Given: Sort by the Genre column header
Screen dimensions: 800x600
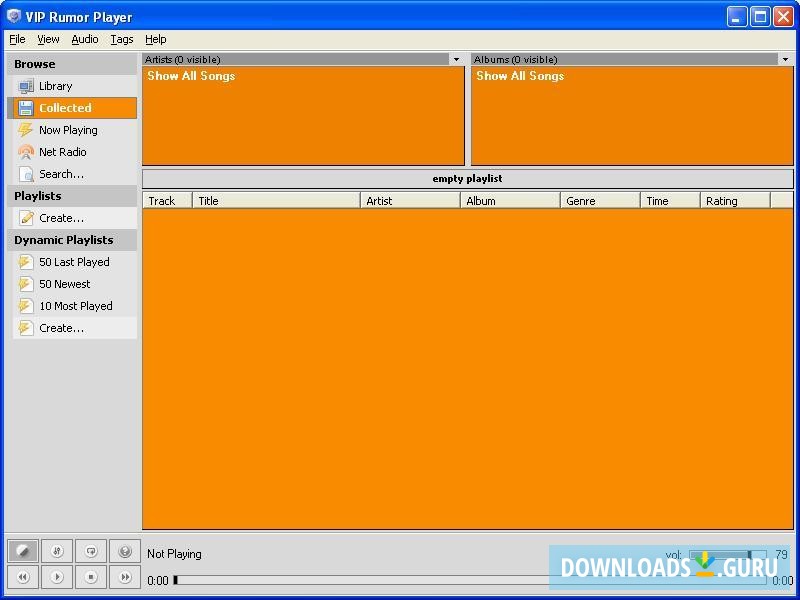Looking at the screenshot, I should click(600, 201).
